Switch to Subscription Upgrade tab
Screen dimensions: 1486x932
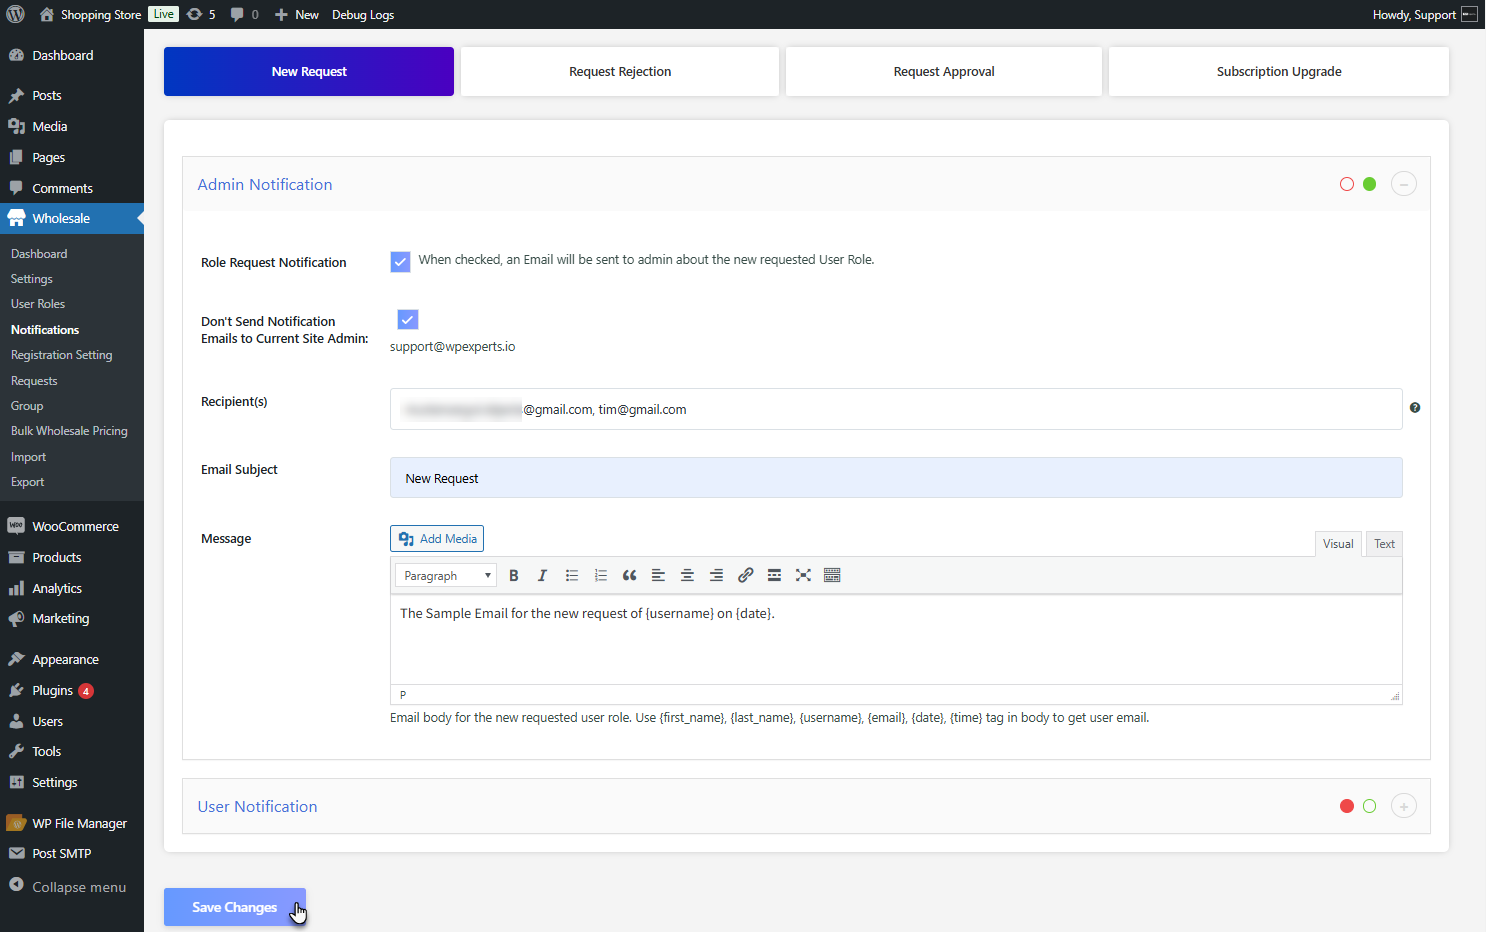[x=1279, y=71]
